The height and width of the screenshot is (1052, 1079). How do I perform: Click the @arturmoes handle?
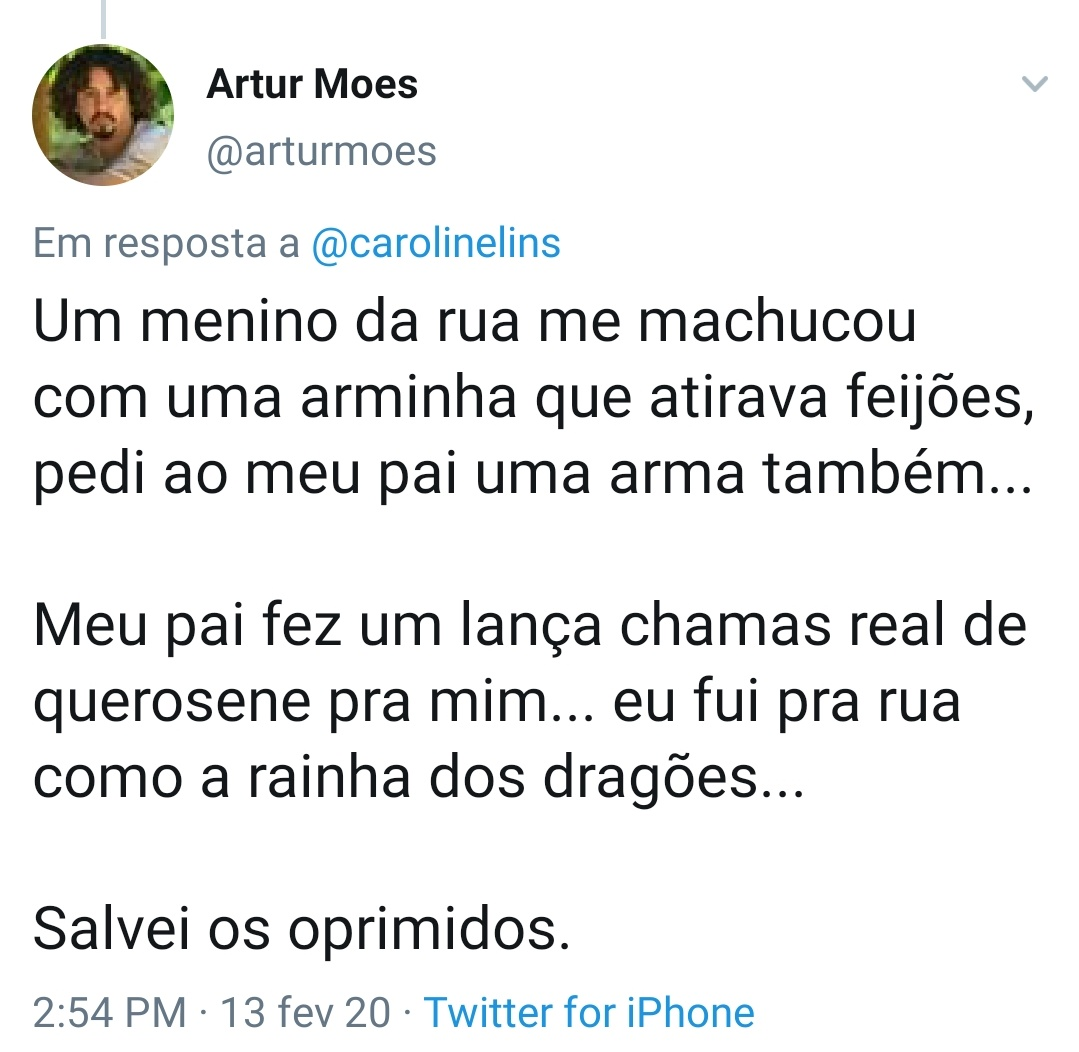[x=321, y=152]
